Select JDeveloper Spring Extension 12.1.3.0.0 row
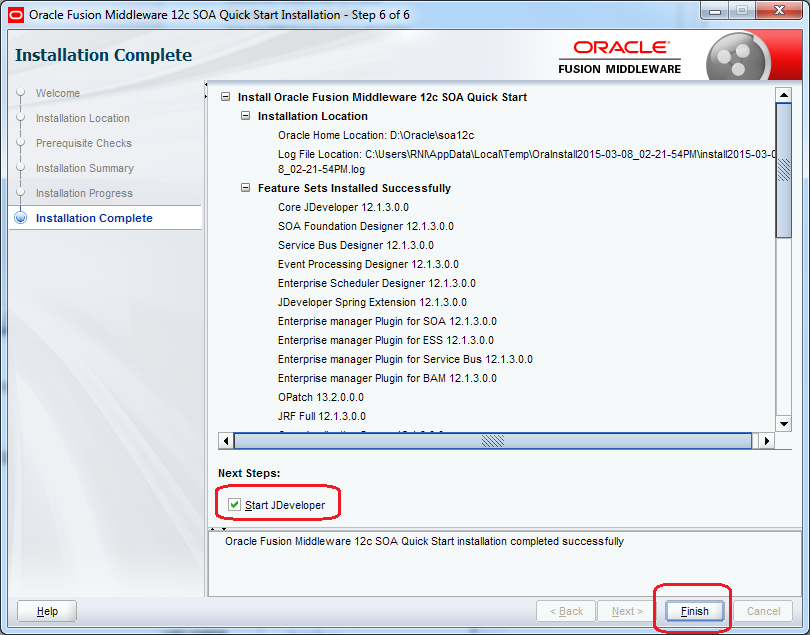810x635 pixels. click(x=372, y=302)
